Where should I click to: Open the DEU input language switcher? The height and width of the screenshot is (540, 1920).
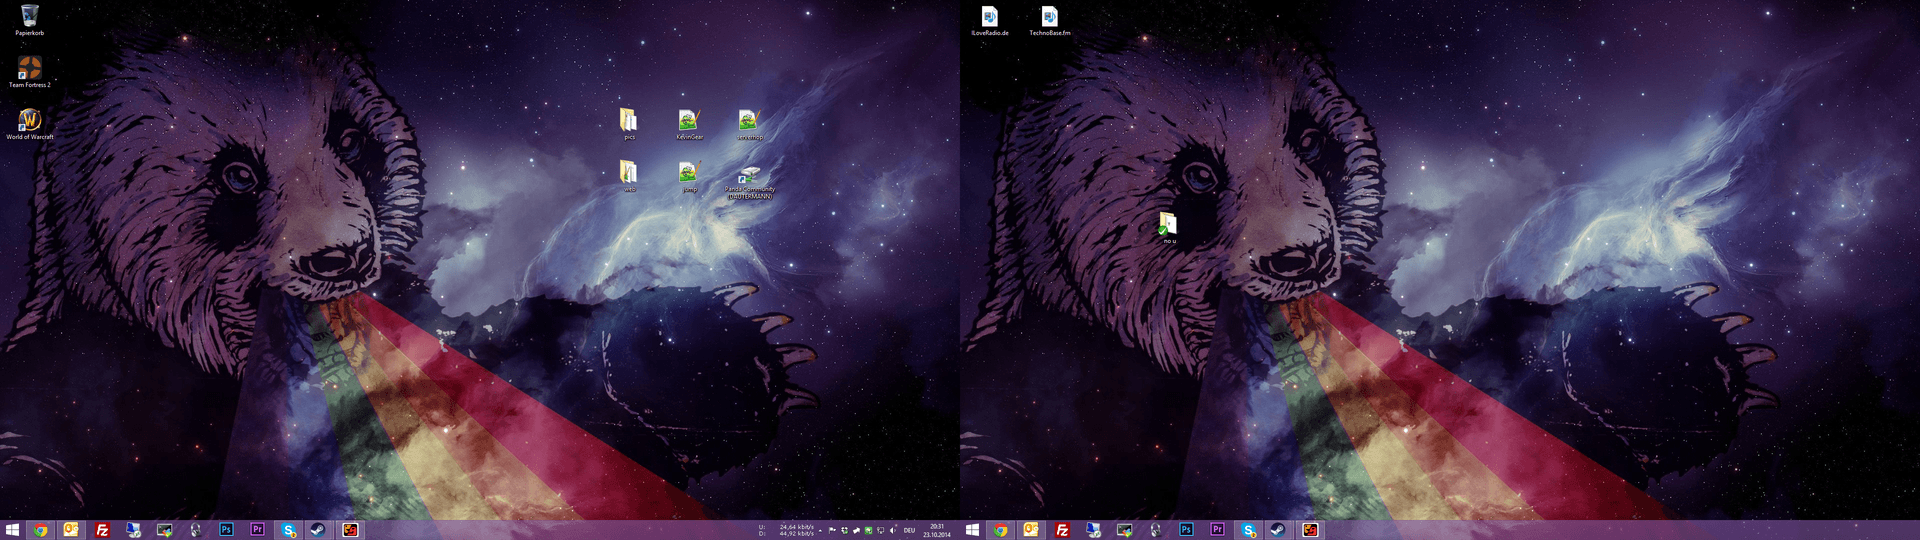pos(909,530)
